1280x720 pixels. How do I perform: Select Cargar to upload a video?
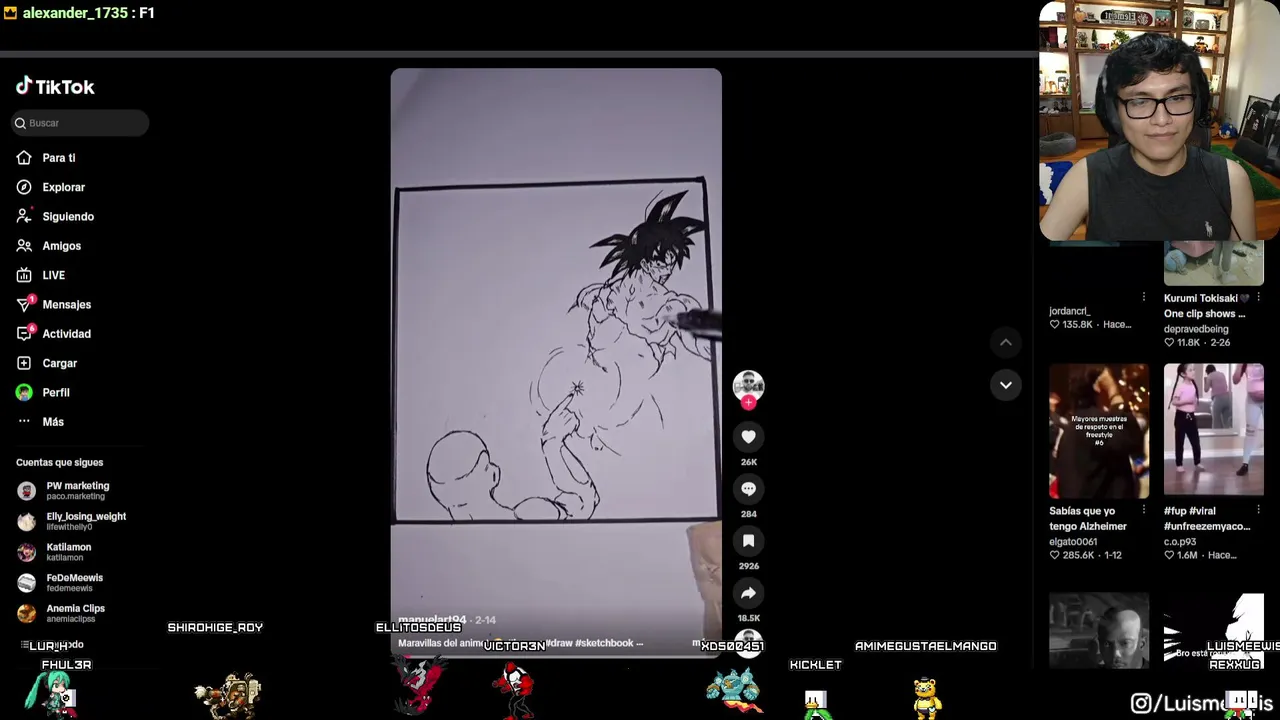(x=59, y=363)
